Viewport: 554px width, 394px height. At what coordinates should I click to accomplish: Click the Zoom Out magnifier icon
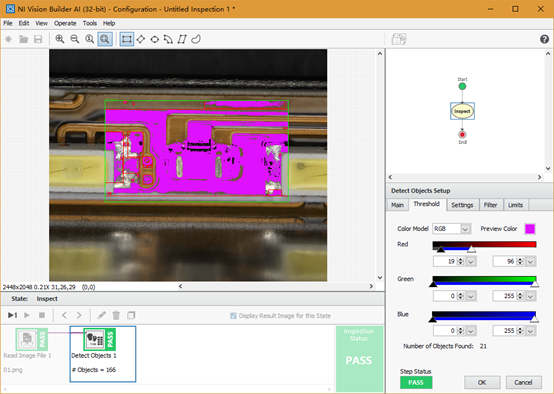(75, 39)
